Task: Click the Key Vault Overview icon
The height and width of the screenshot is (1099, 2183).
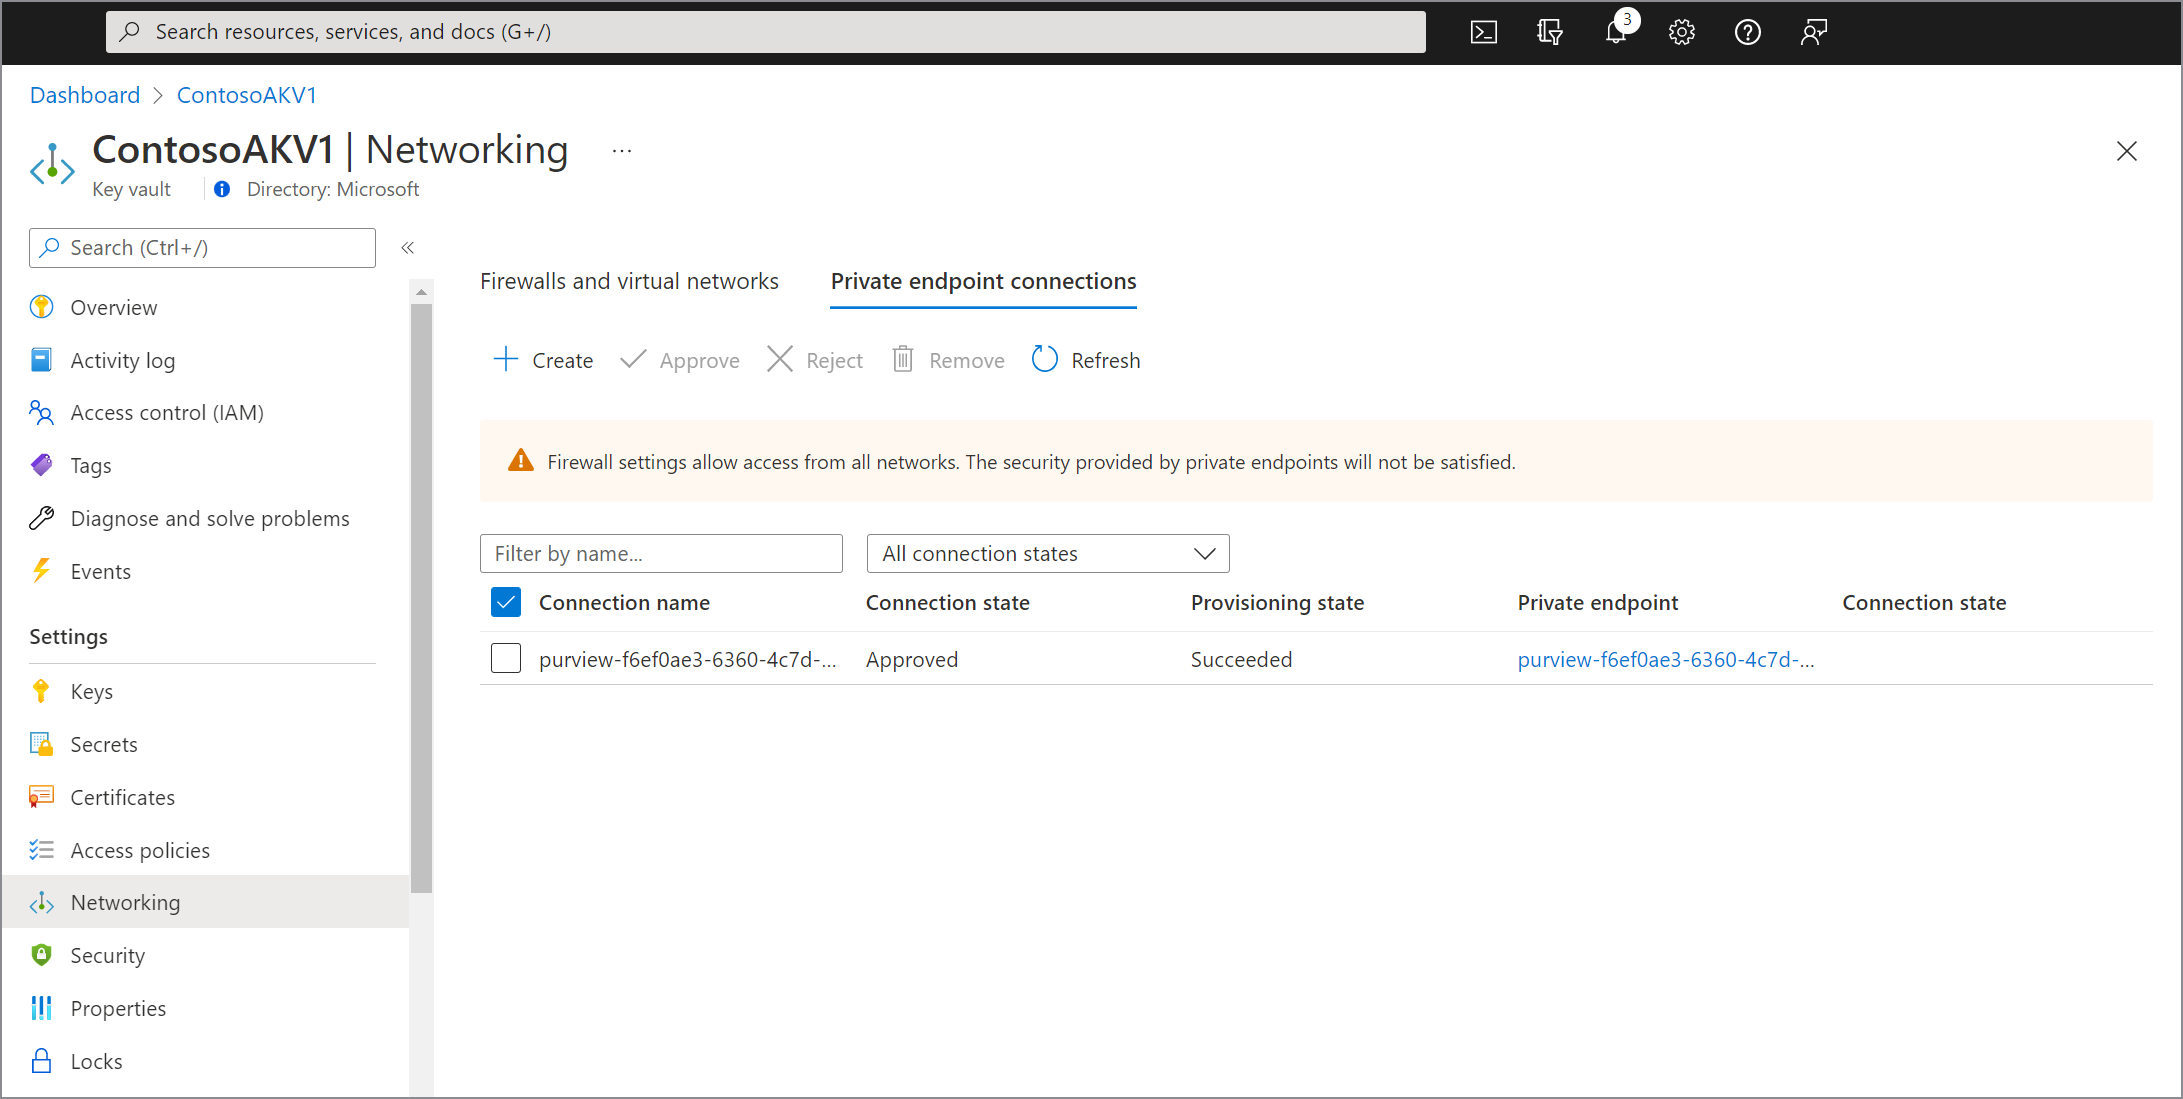Action: (x=45, y=307)
